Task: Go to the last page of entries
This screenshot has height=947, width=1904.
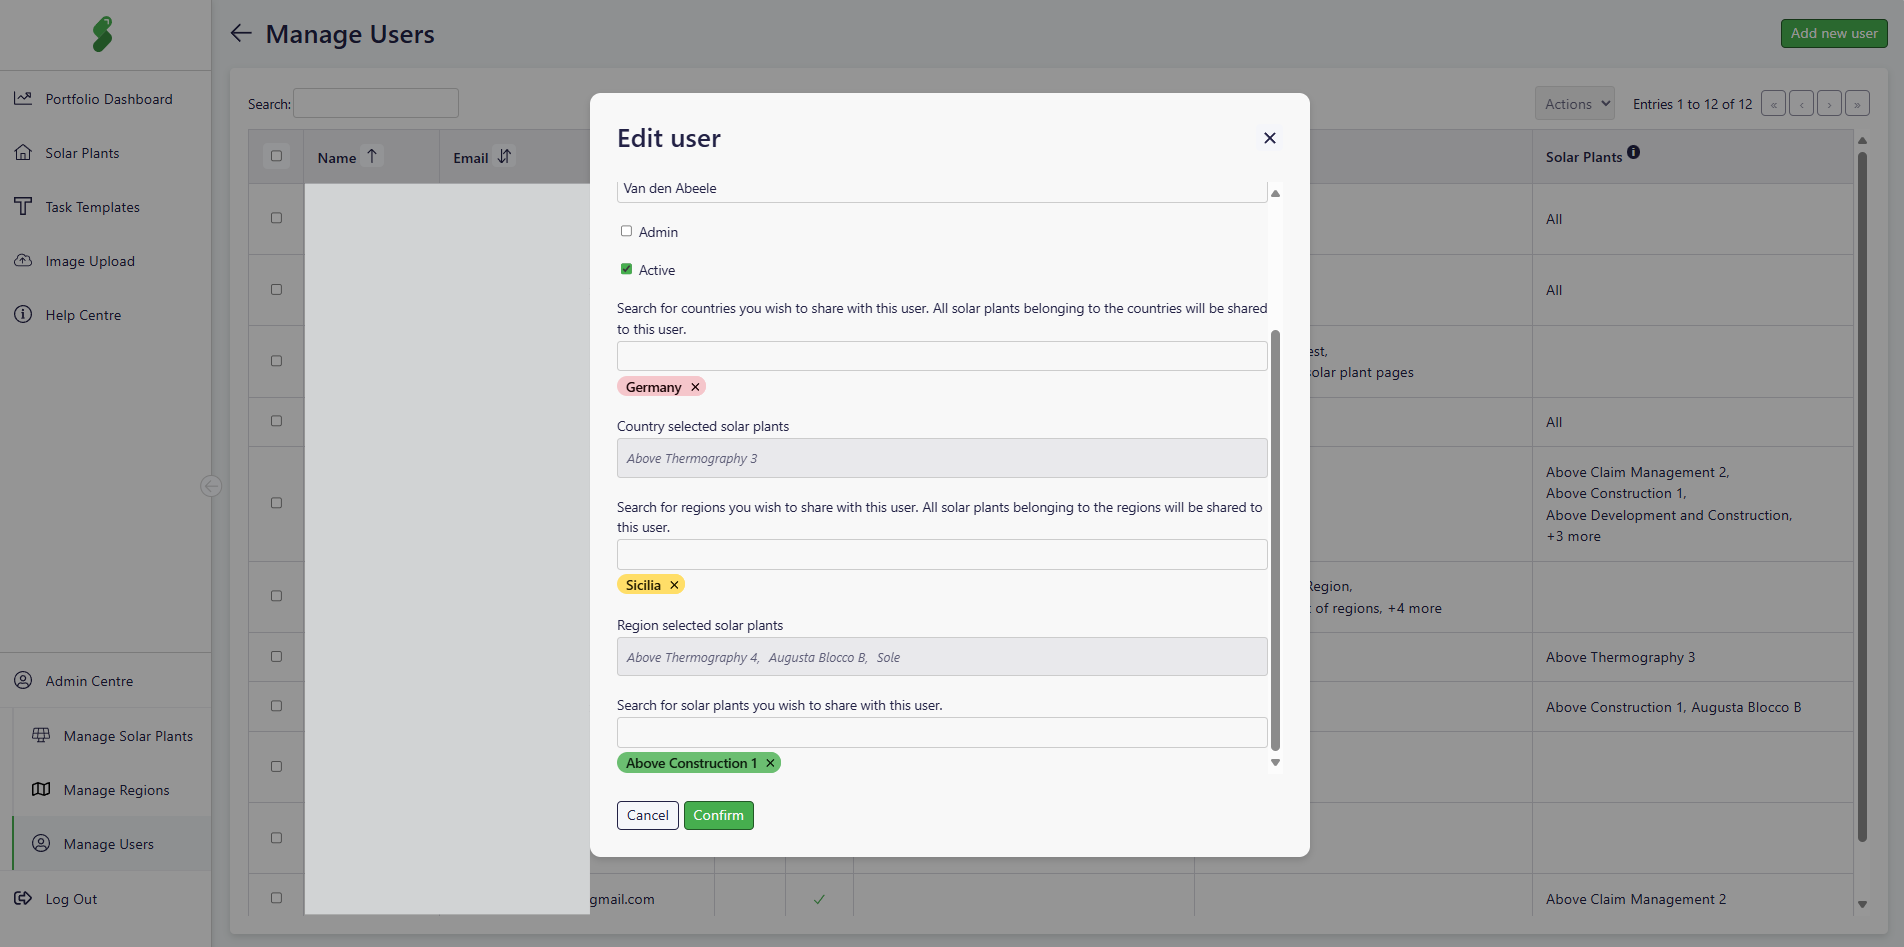Action: [x=1857, y=104]
